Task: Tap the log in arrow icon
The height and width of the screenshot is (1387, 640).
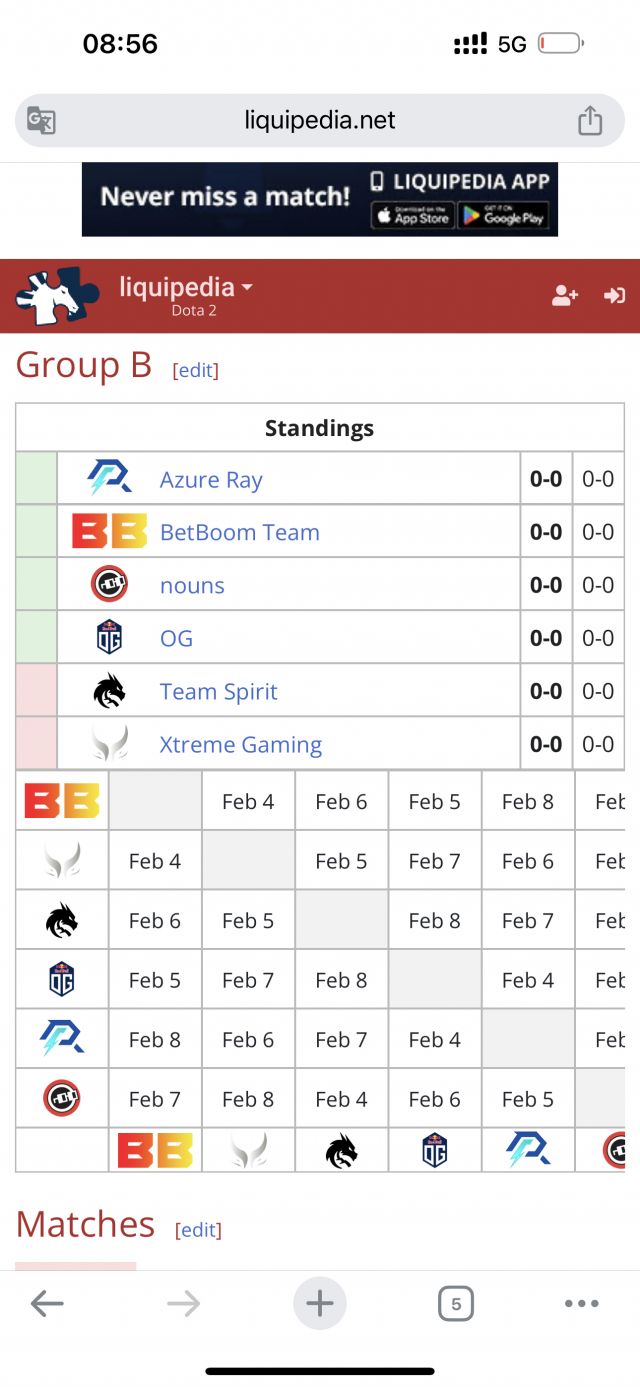Action: pos(614,296)
